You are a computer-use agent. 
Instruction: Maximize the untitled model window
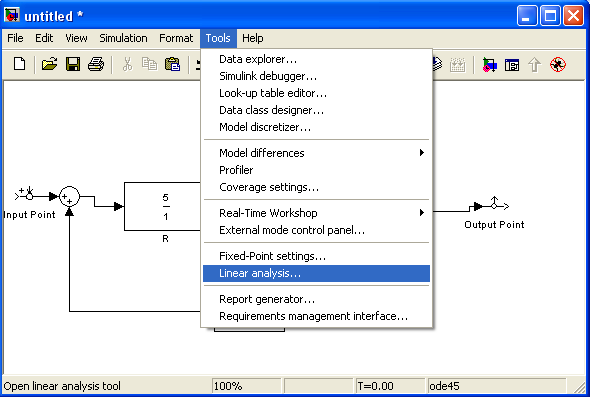click(x=550, y=16)
